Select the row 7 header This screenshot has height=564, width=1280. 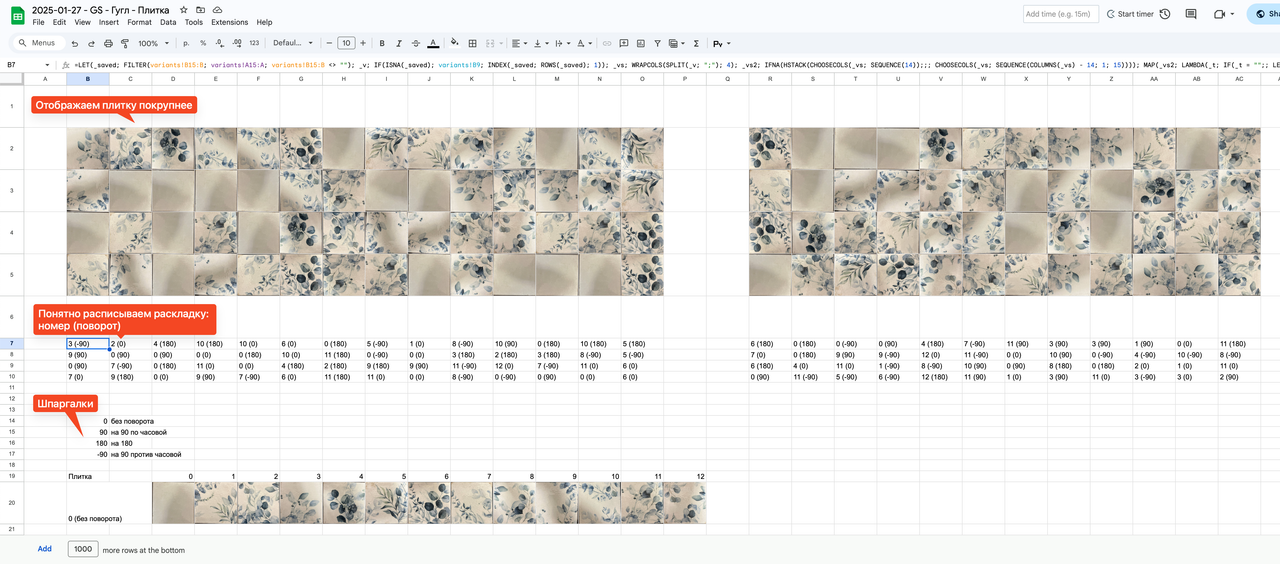tap(11, 343)
